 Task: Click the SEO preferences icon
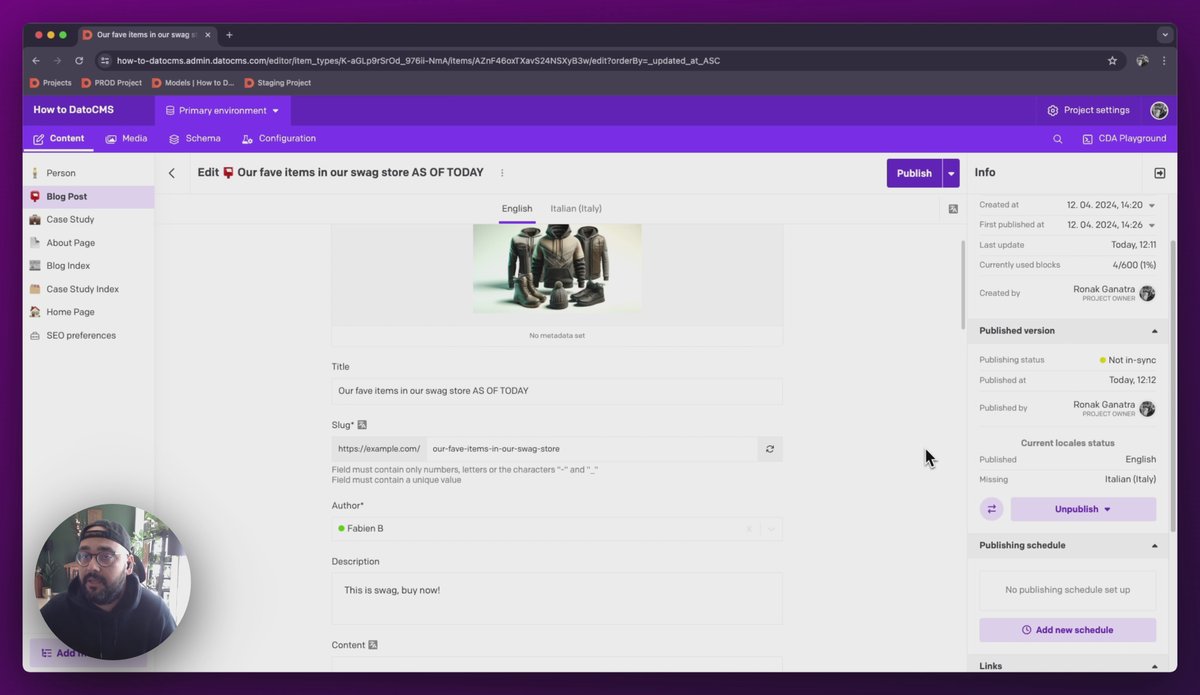click(35, 335)
